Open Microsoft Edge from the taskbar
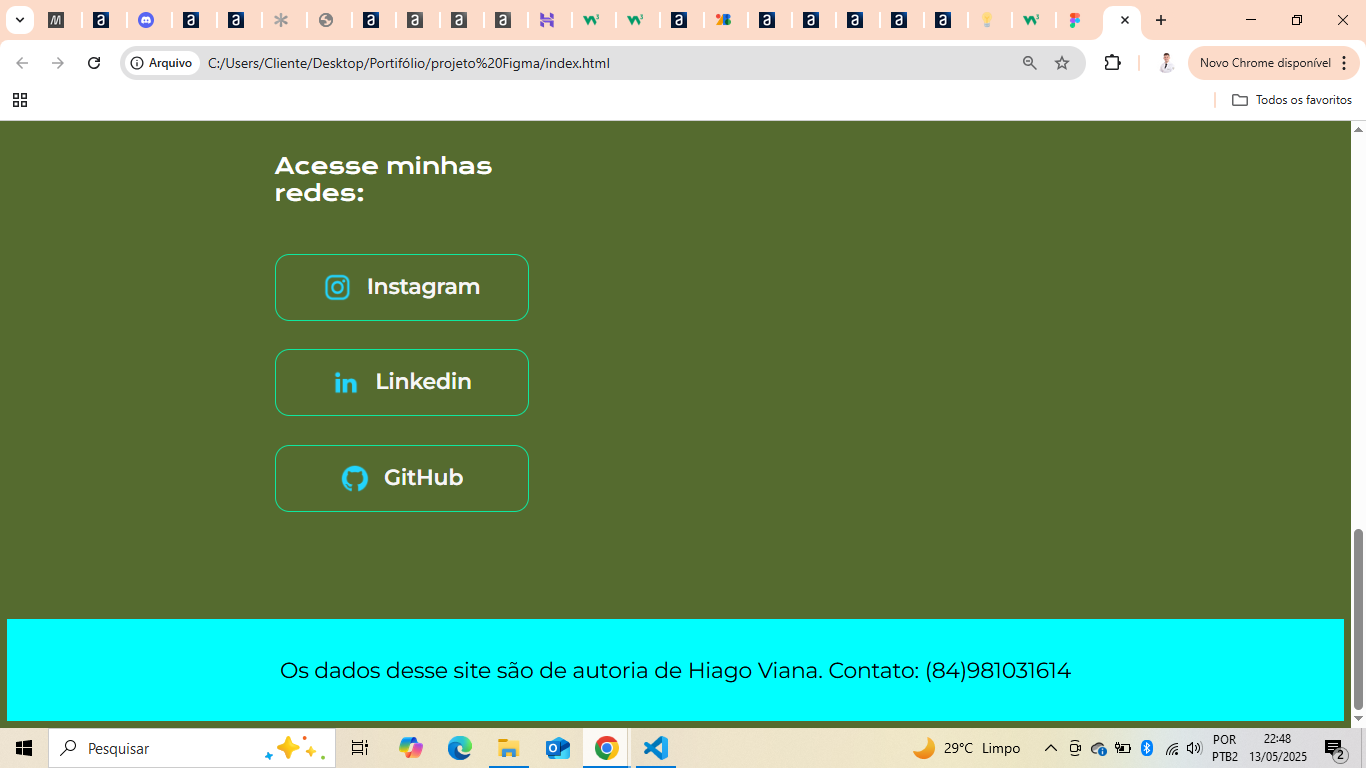 [459, 748]
